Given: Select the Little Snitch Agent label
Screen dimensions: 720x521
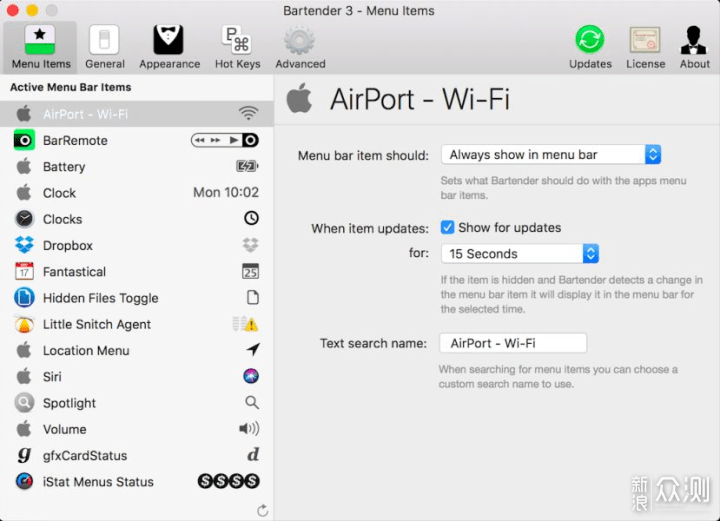Looking at the screenshot, I should coord(96,324).
